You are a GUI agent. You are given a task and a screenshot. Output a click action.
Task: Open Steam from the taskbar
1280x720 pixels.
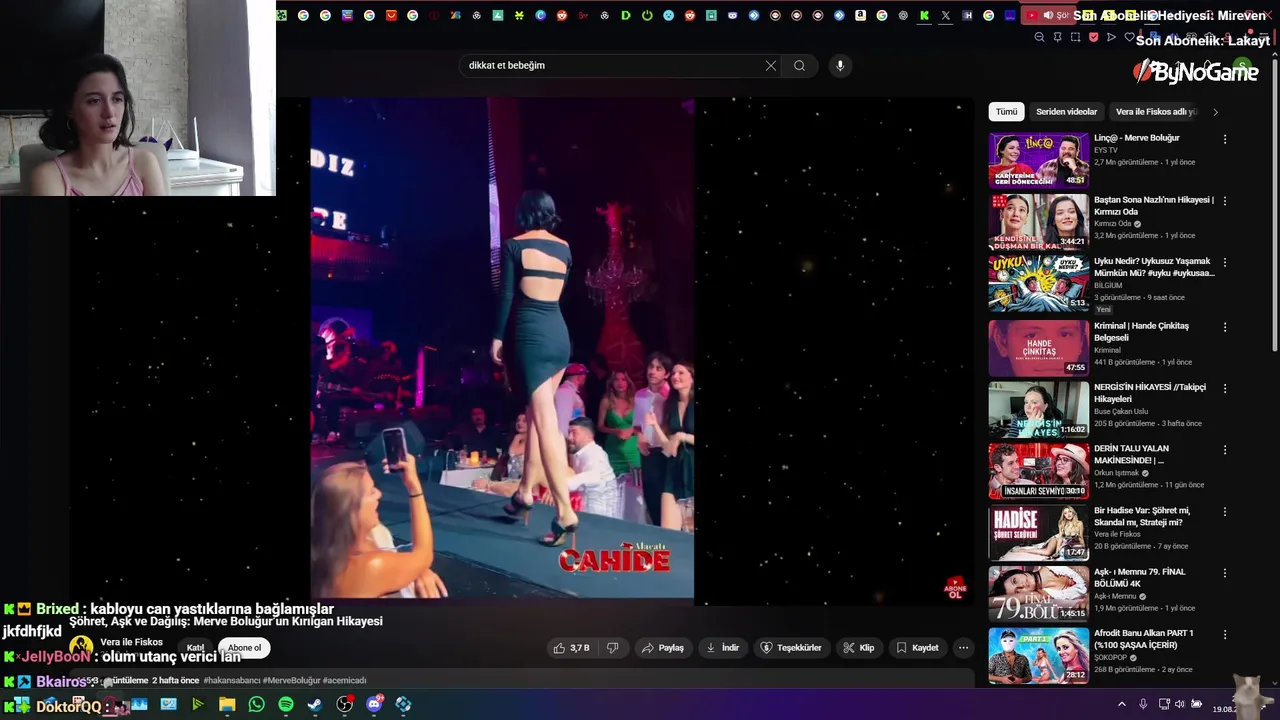point(315,705)
